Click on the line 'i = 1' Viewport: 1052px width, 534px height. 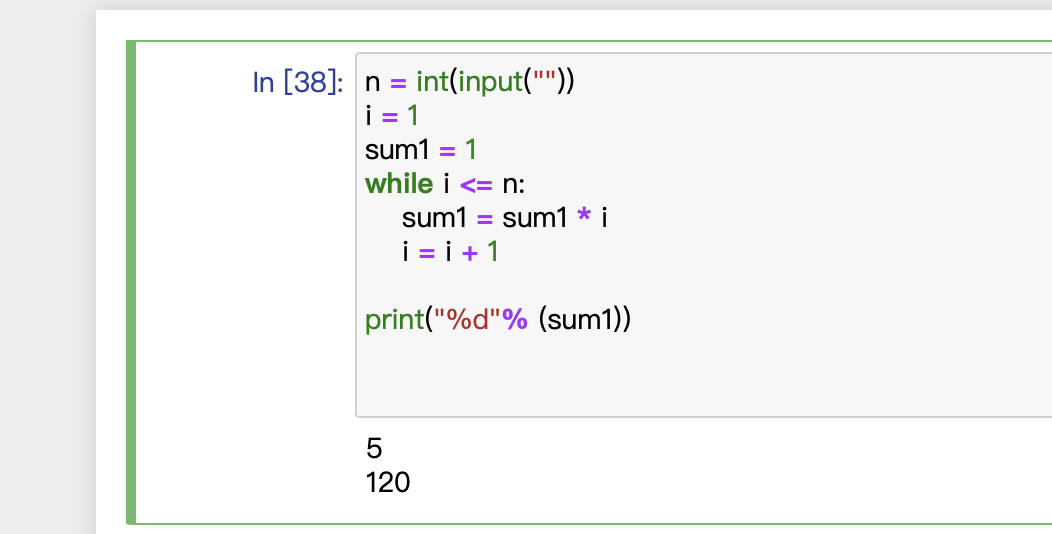[x=392, y=116]
